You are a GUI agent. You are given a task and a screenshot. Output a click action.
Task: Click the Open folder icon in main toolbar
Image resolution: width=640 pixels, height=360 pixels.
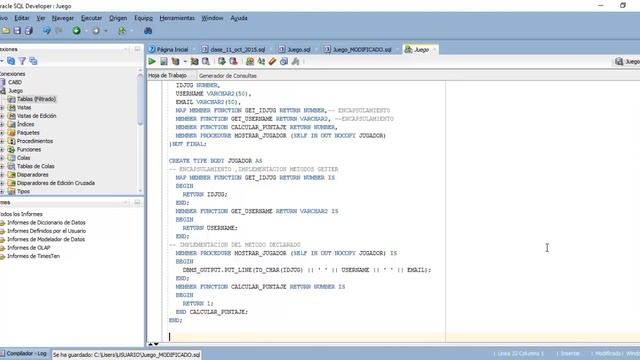tap(6, 31)
